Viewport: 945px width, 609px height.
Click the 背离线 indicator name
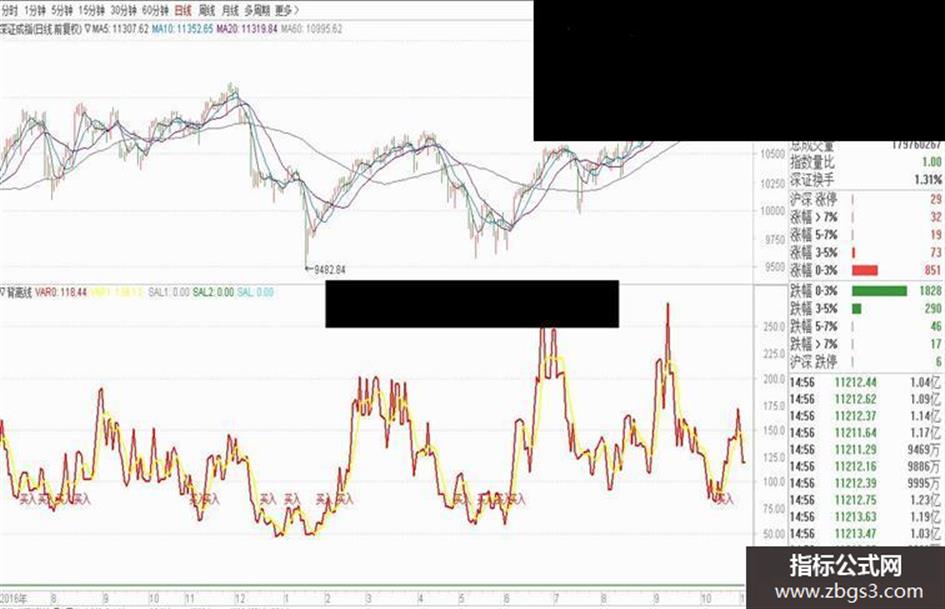19,292
